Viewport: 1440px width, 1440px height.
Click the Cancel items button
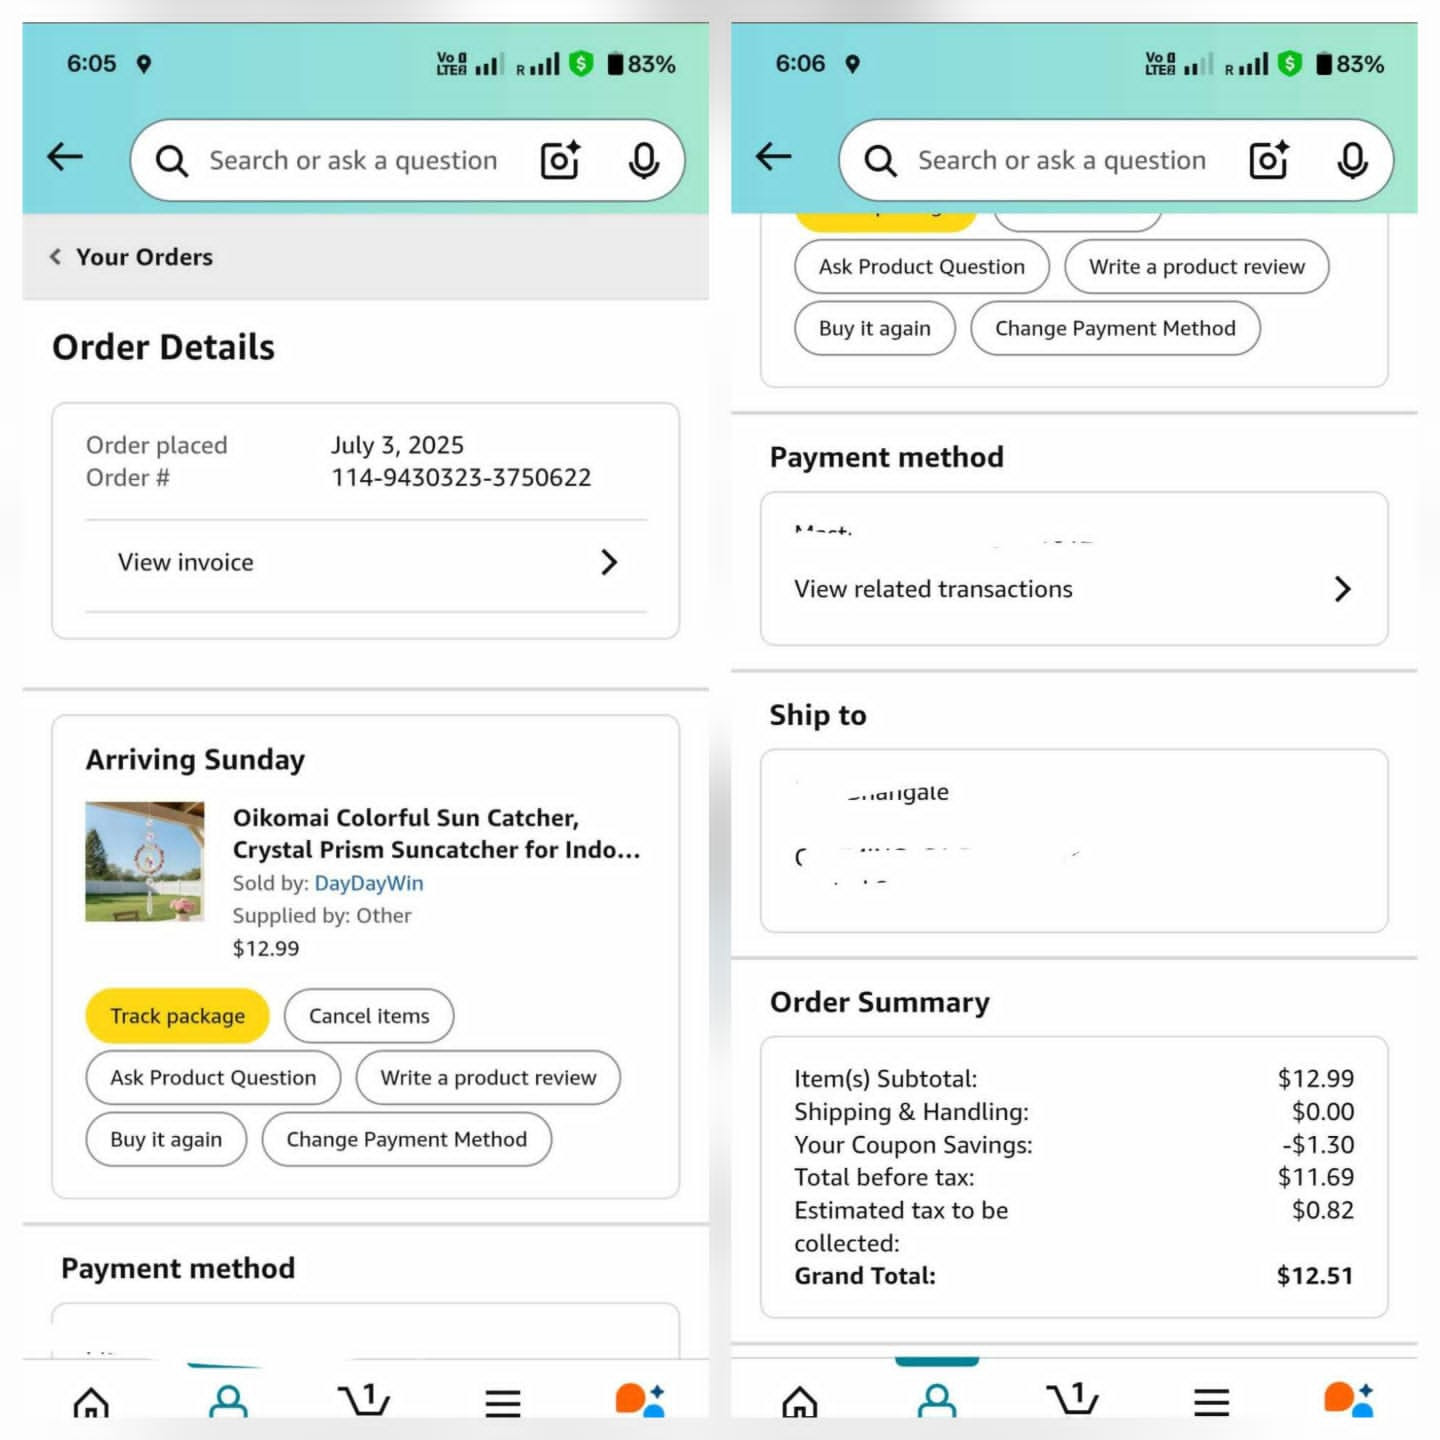(369, 1016)
